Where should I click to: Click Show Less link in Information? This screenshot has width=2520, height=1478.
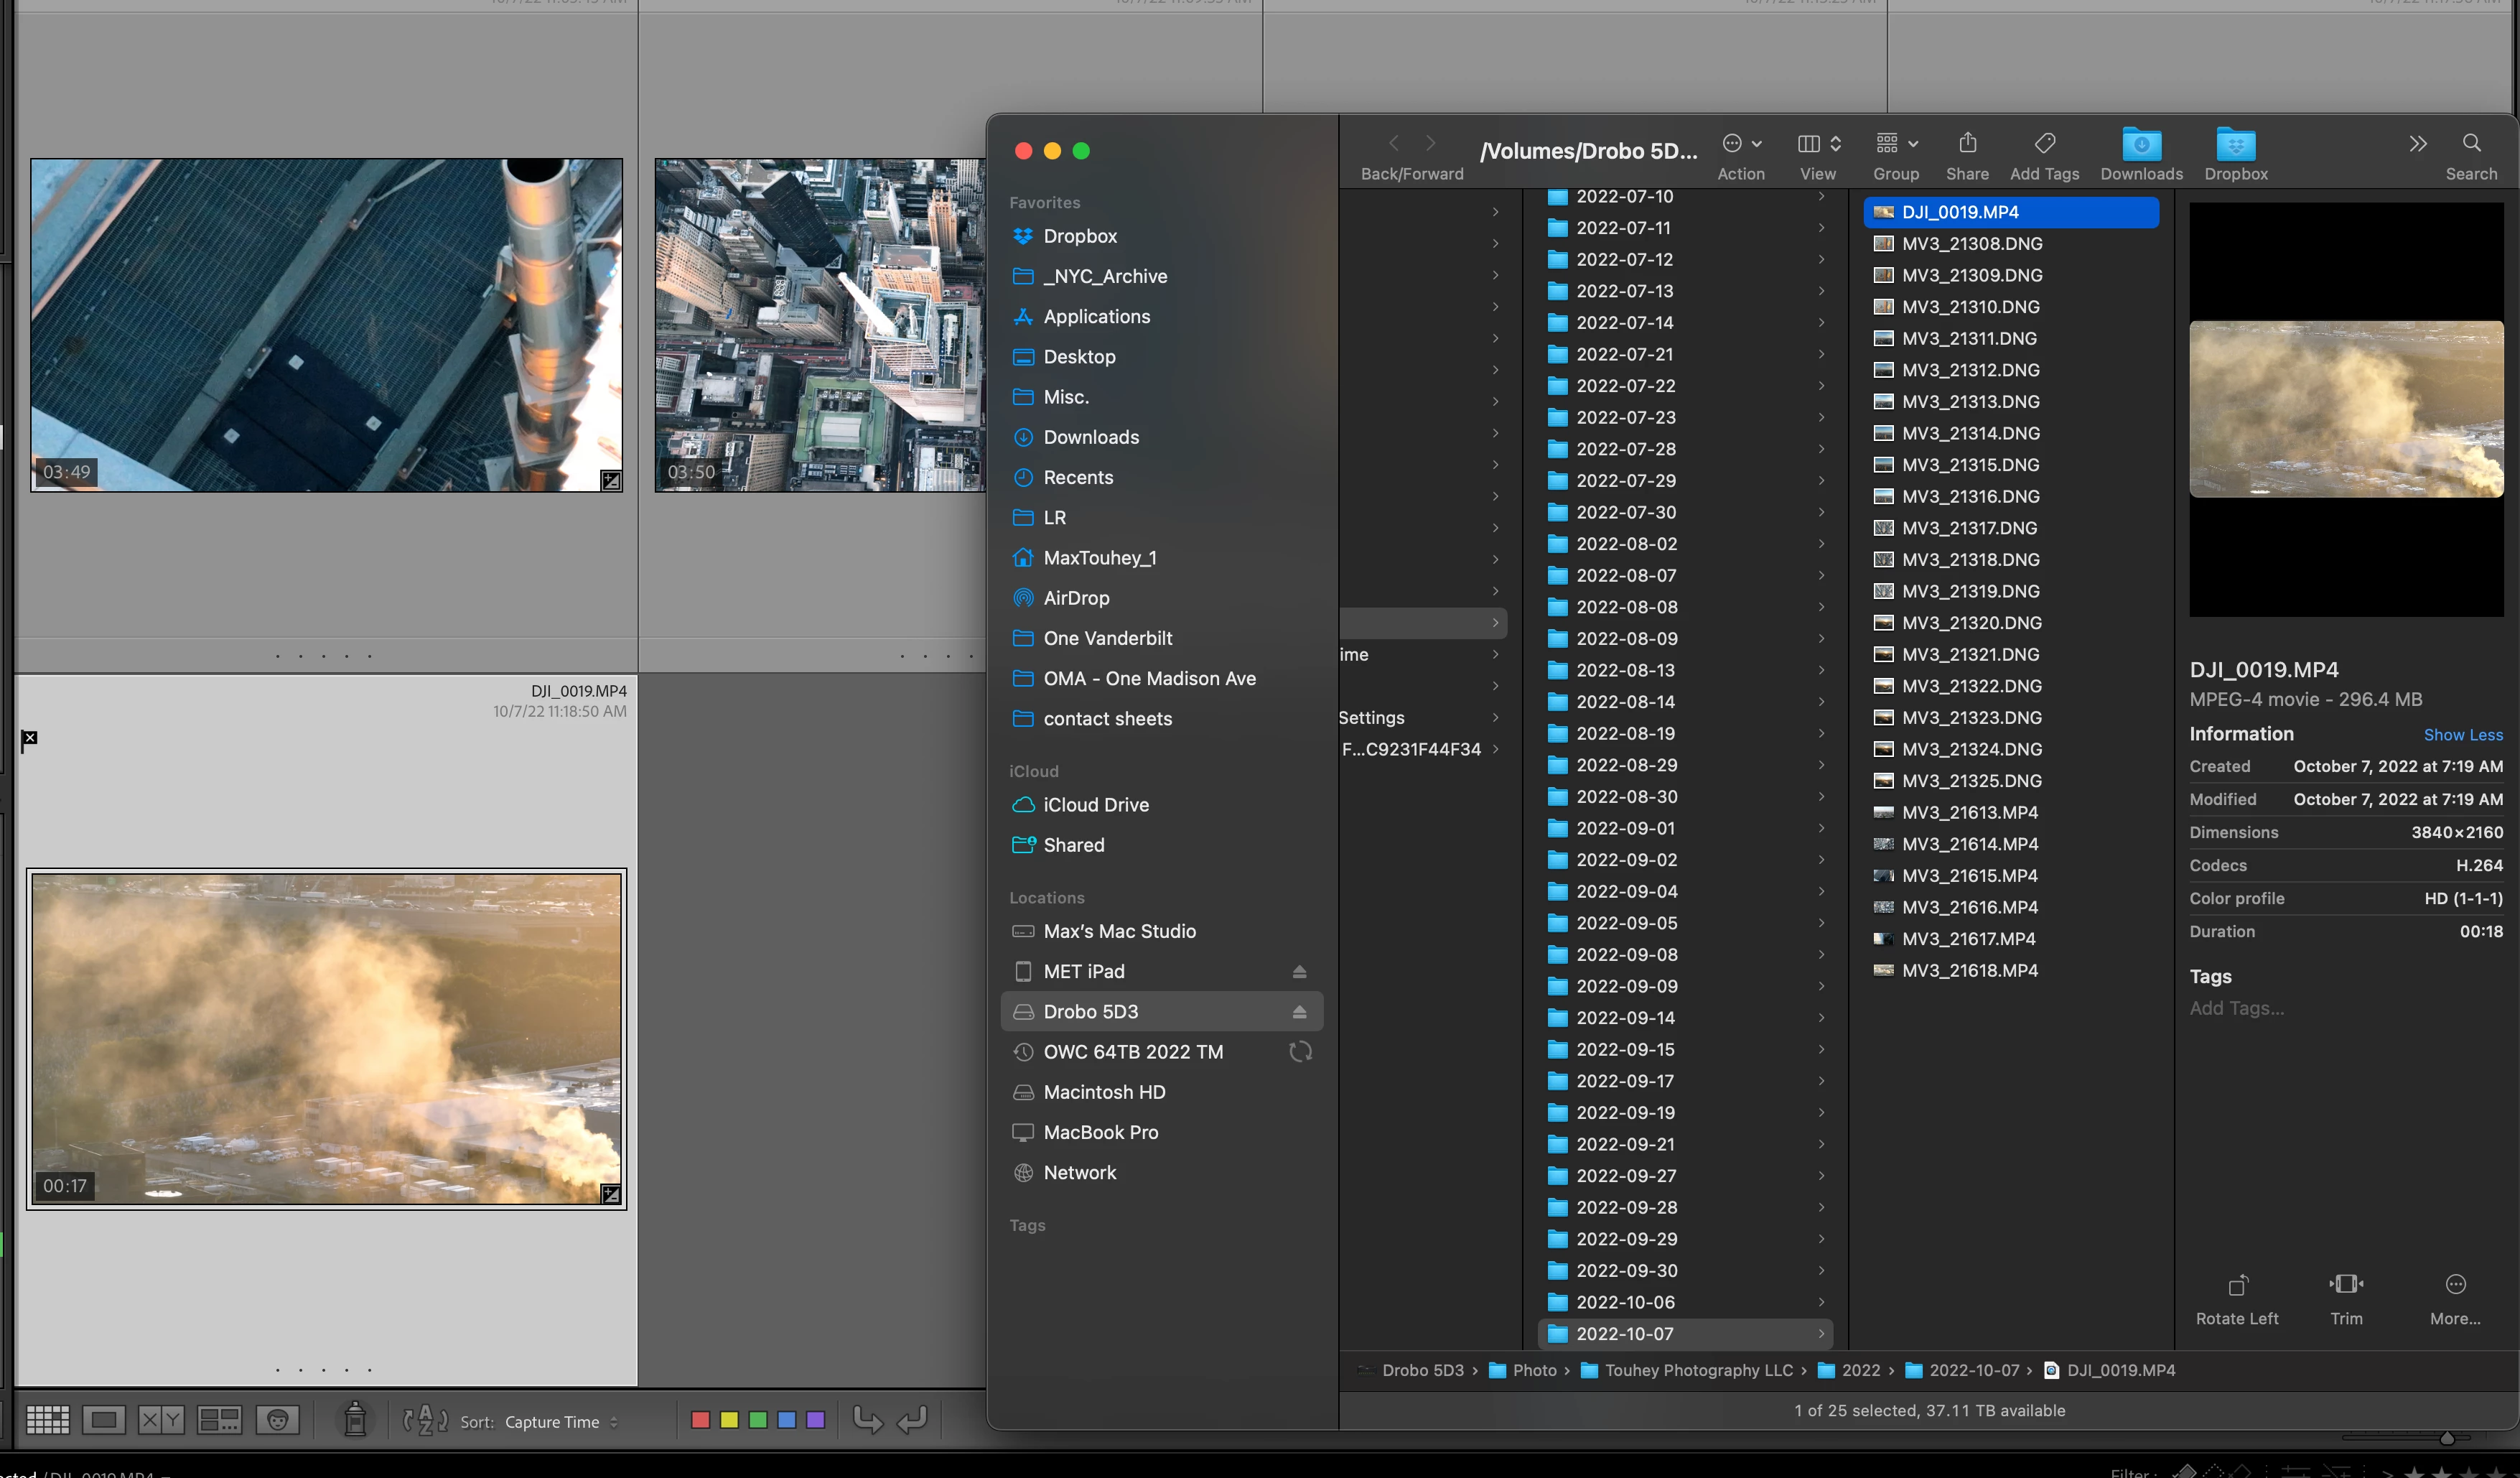[x=2462, y=734]
